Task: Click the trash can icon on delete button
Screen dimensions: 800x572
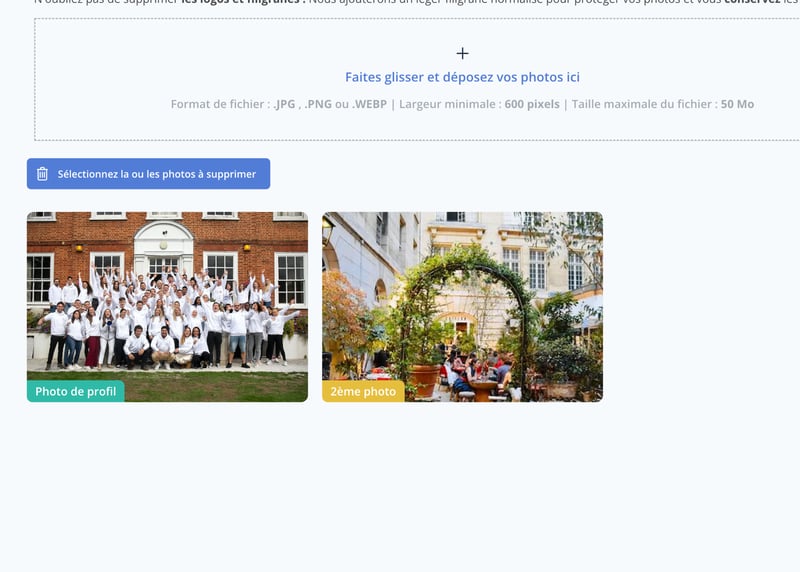Action: pyautogui.click(x=43, y=174)
